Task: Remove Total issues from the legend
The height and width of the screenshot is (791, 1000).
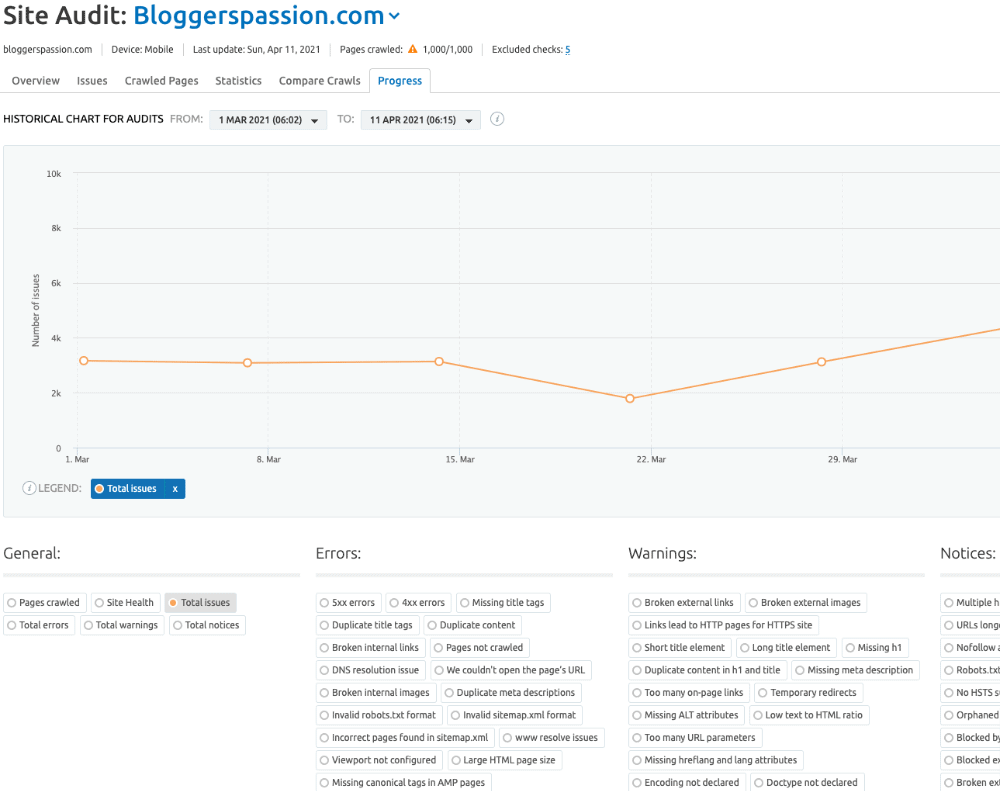Action: click(175, 489)
